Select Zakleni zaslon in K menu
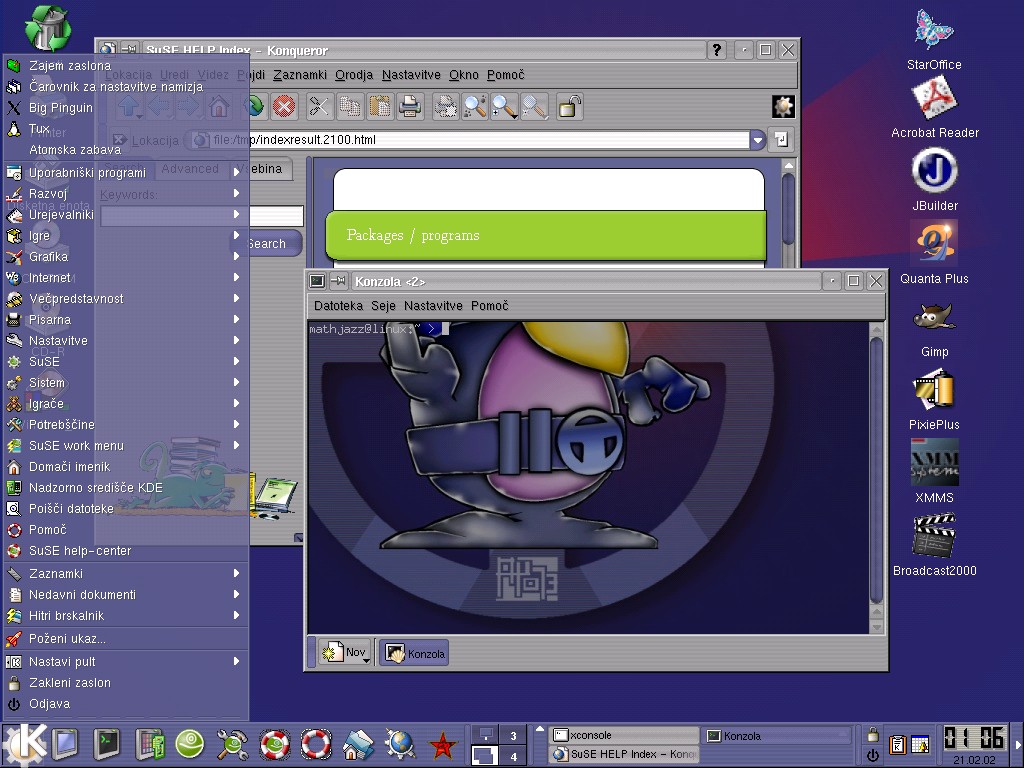Image resolution: width=1024 pixels, height=768 pixels. [x=126, y=682]
